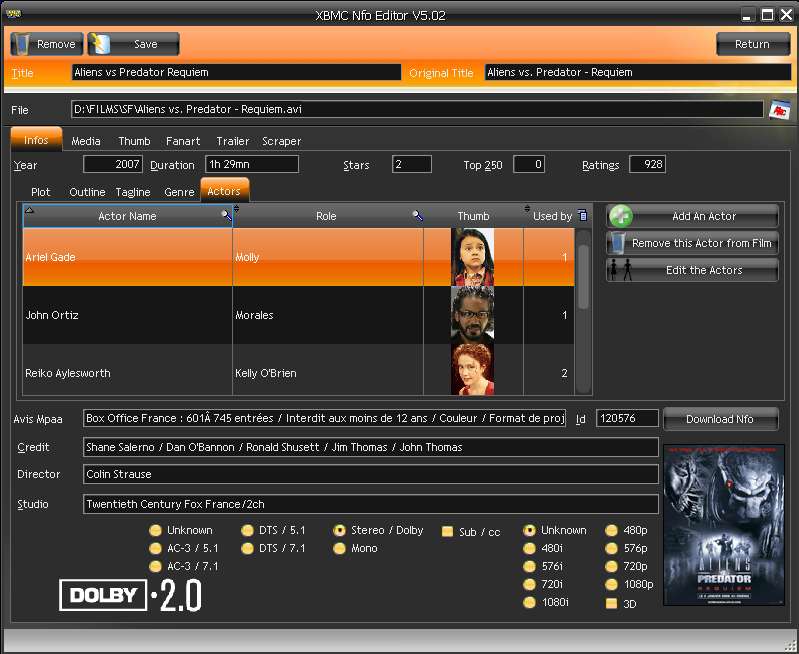Click search magnifier in Actor Name column header
This screenshot has width=799, height=654.
[x=226, y=215]
